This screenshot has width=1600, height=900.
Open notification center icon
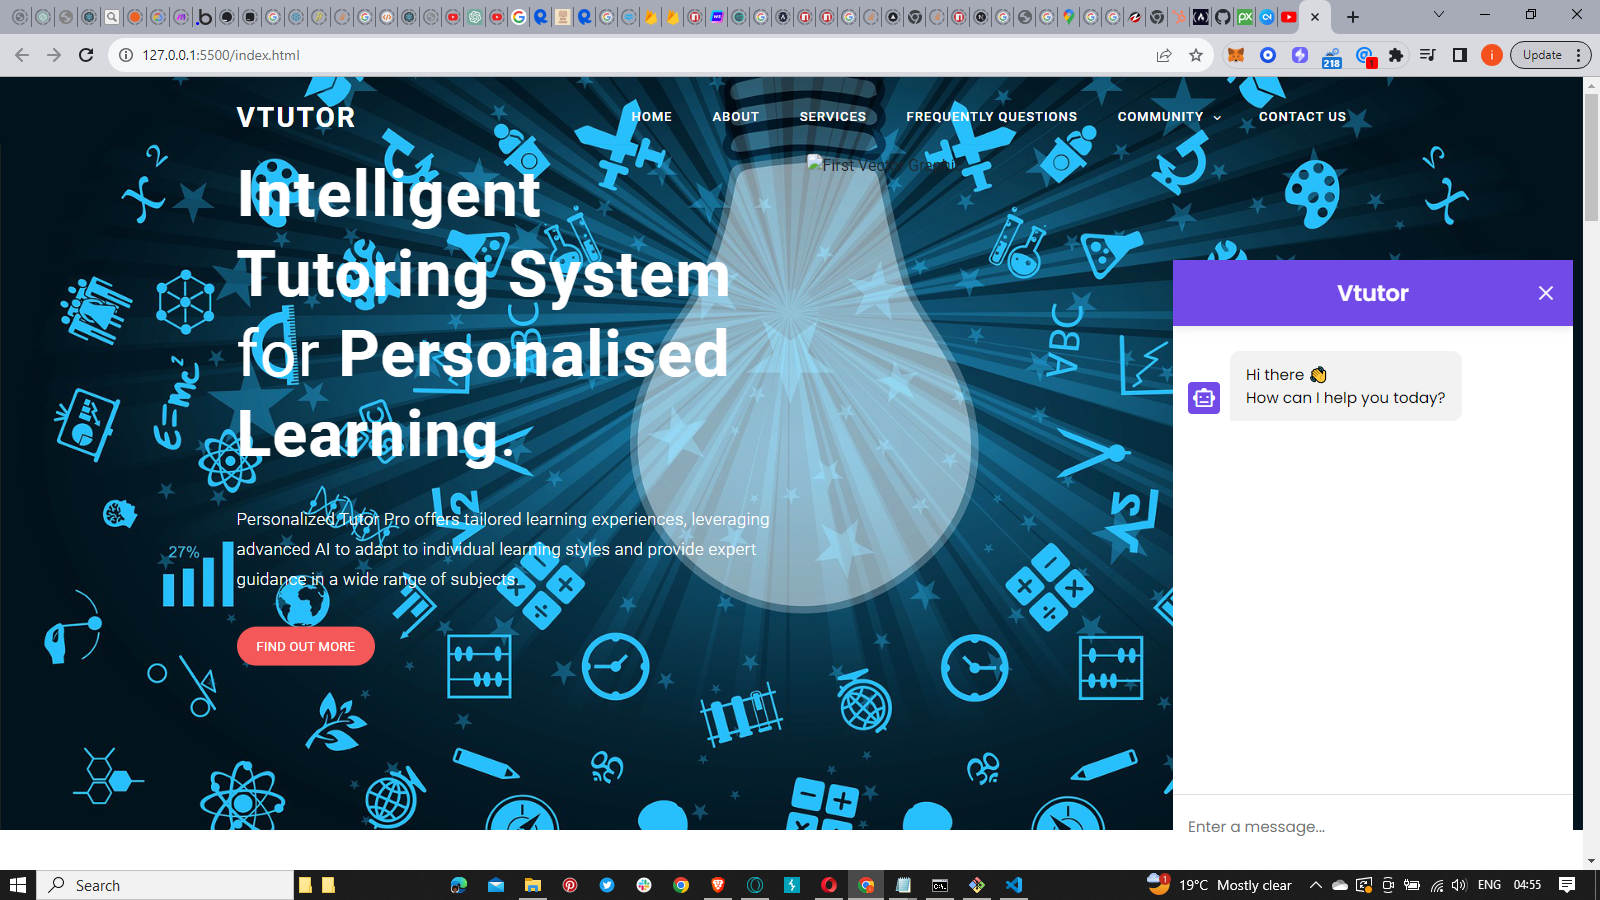coord(1567,885)
